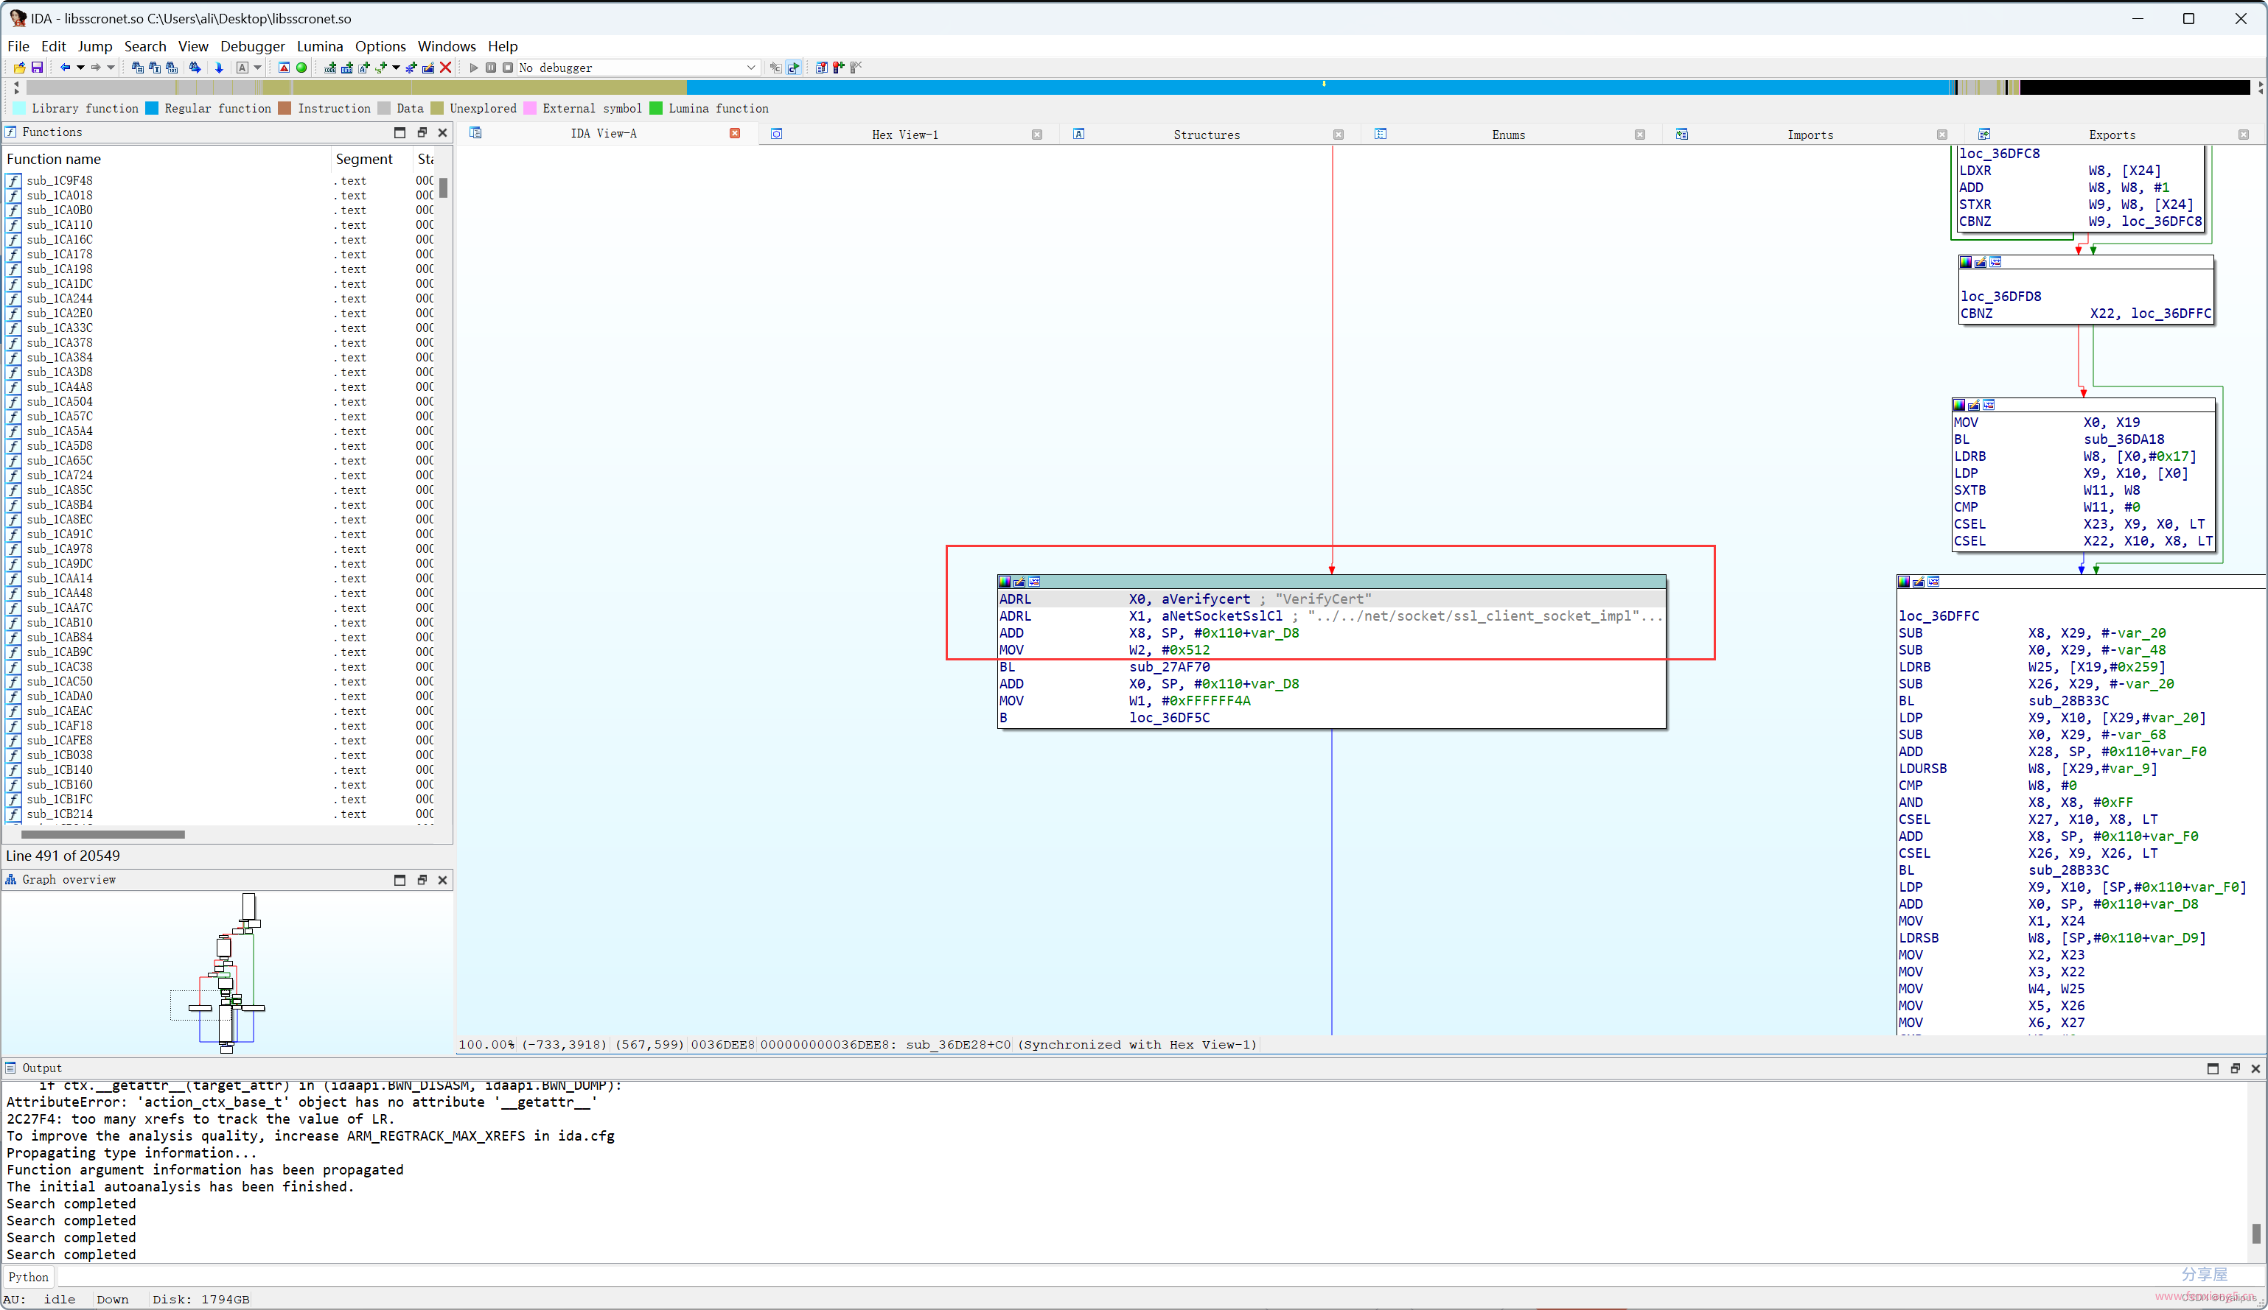Click the blue region of navigation band

tap(1320, 87)
